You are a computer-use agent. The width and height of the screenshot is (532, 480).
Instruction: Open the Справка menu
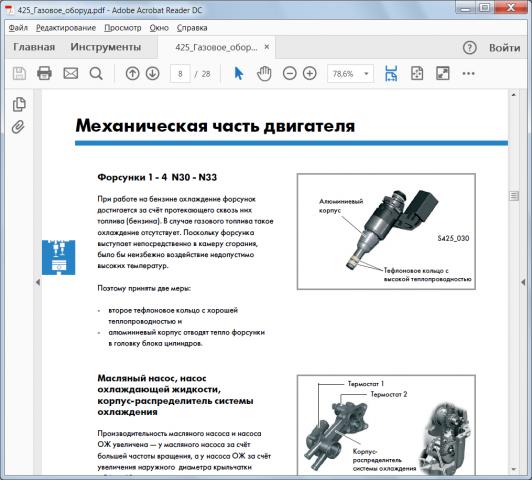pos(192,28)
